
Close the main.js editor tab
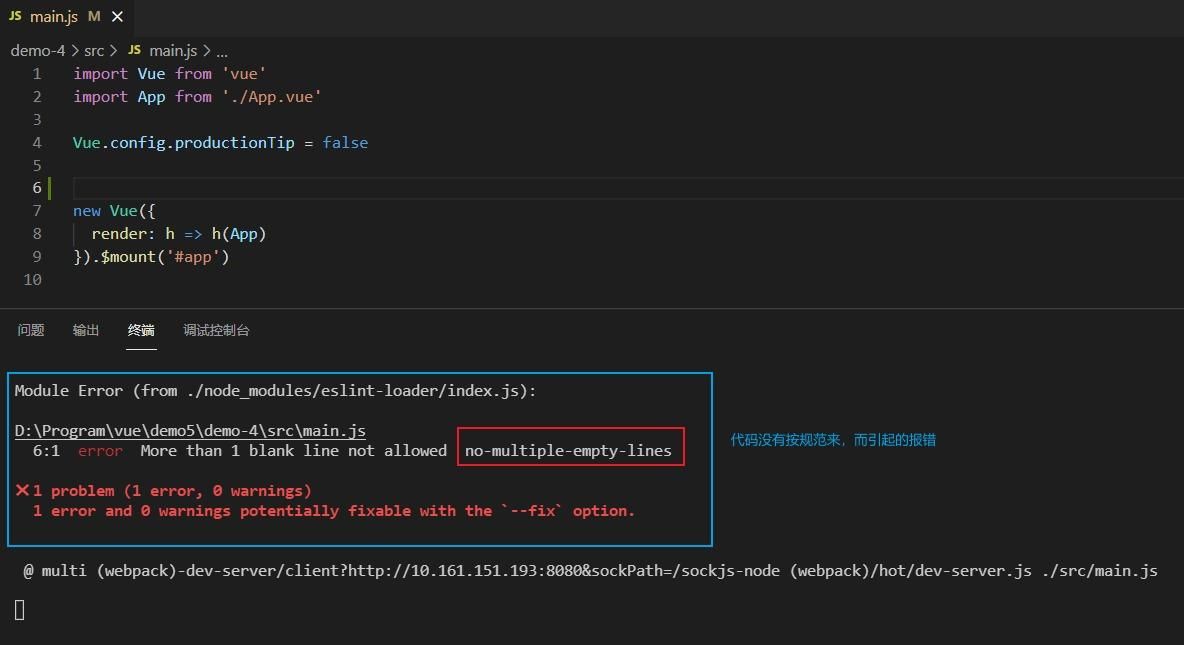click(x=118, y=17)
